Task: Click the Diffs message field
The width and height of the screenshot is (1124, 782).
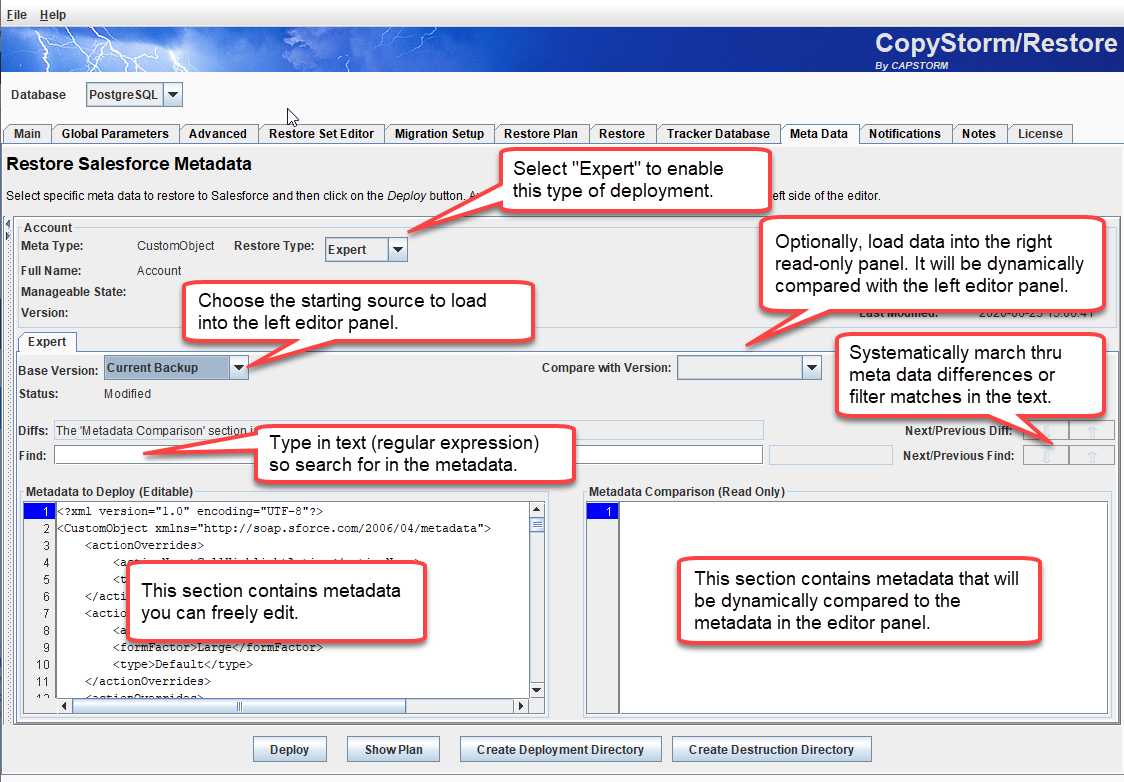Action: coord(409,431)
